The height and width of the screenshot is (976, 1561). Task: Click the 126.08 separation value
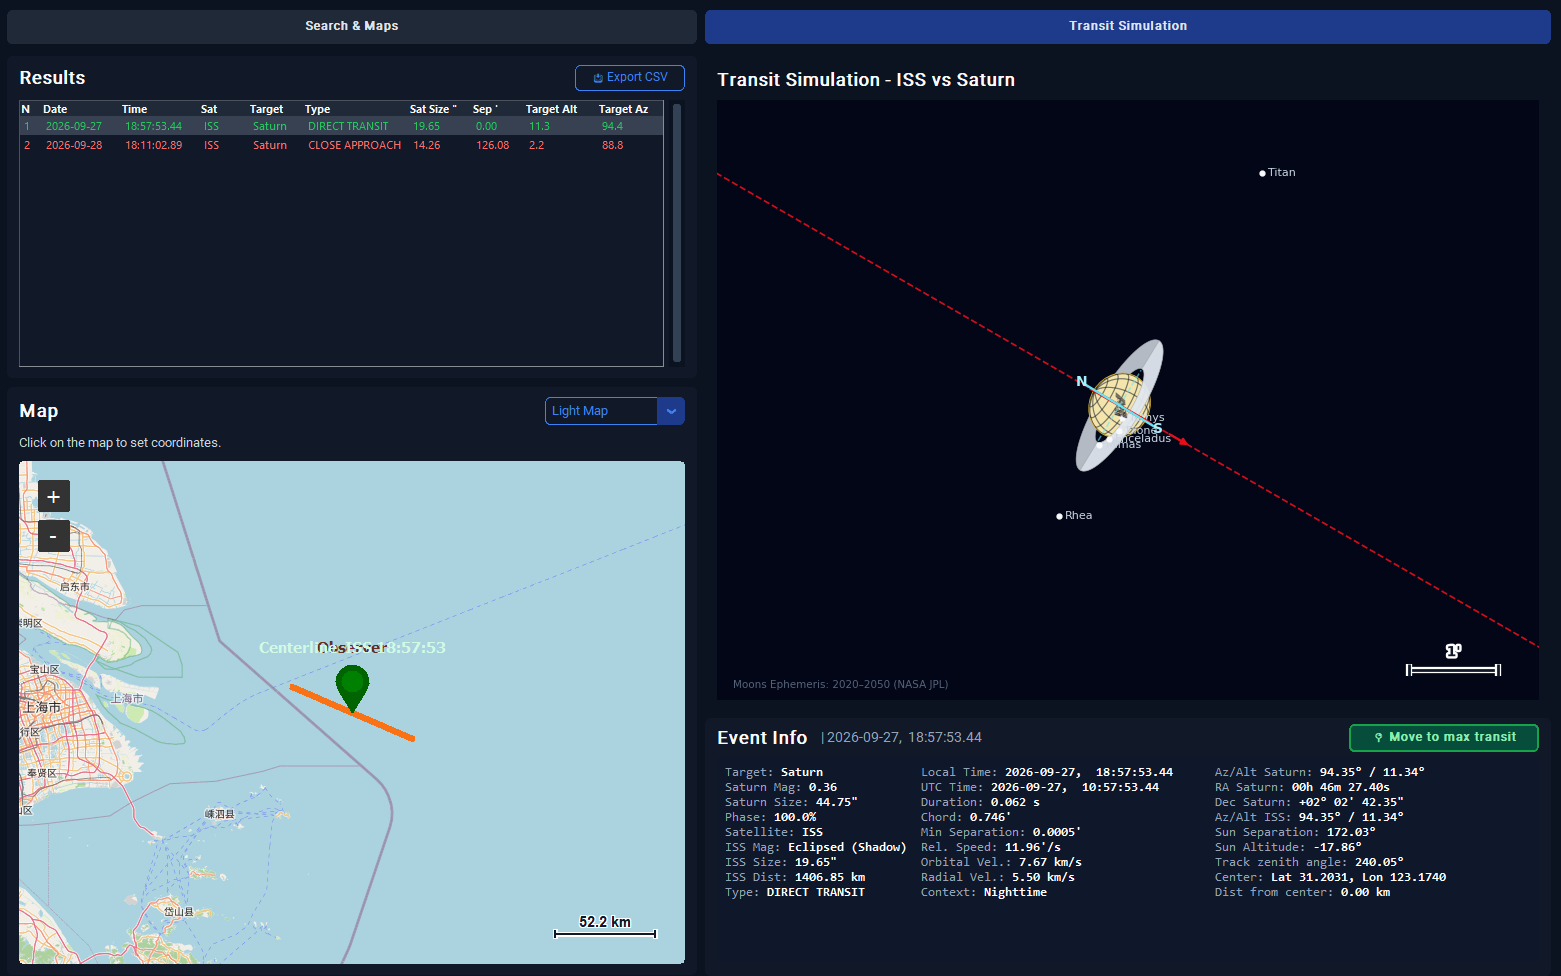coord(493,145)
